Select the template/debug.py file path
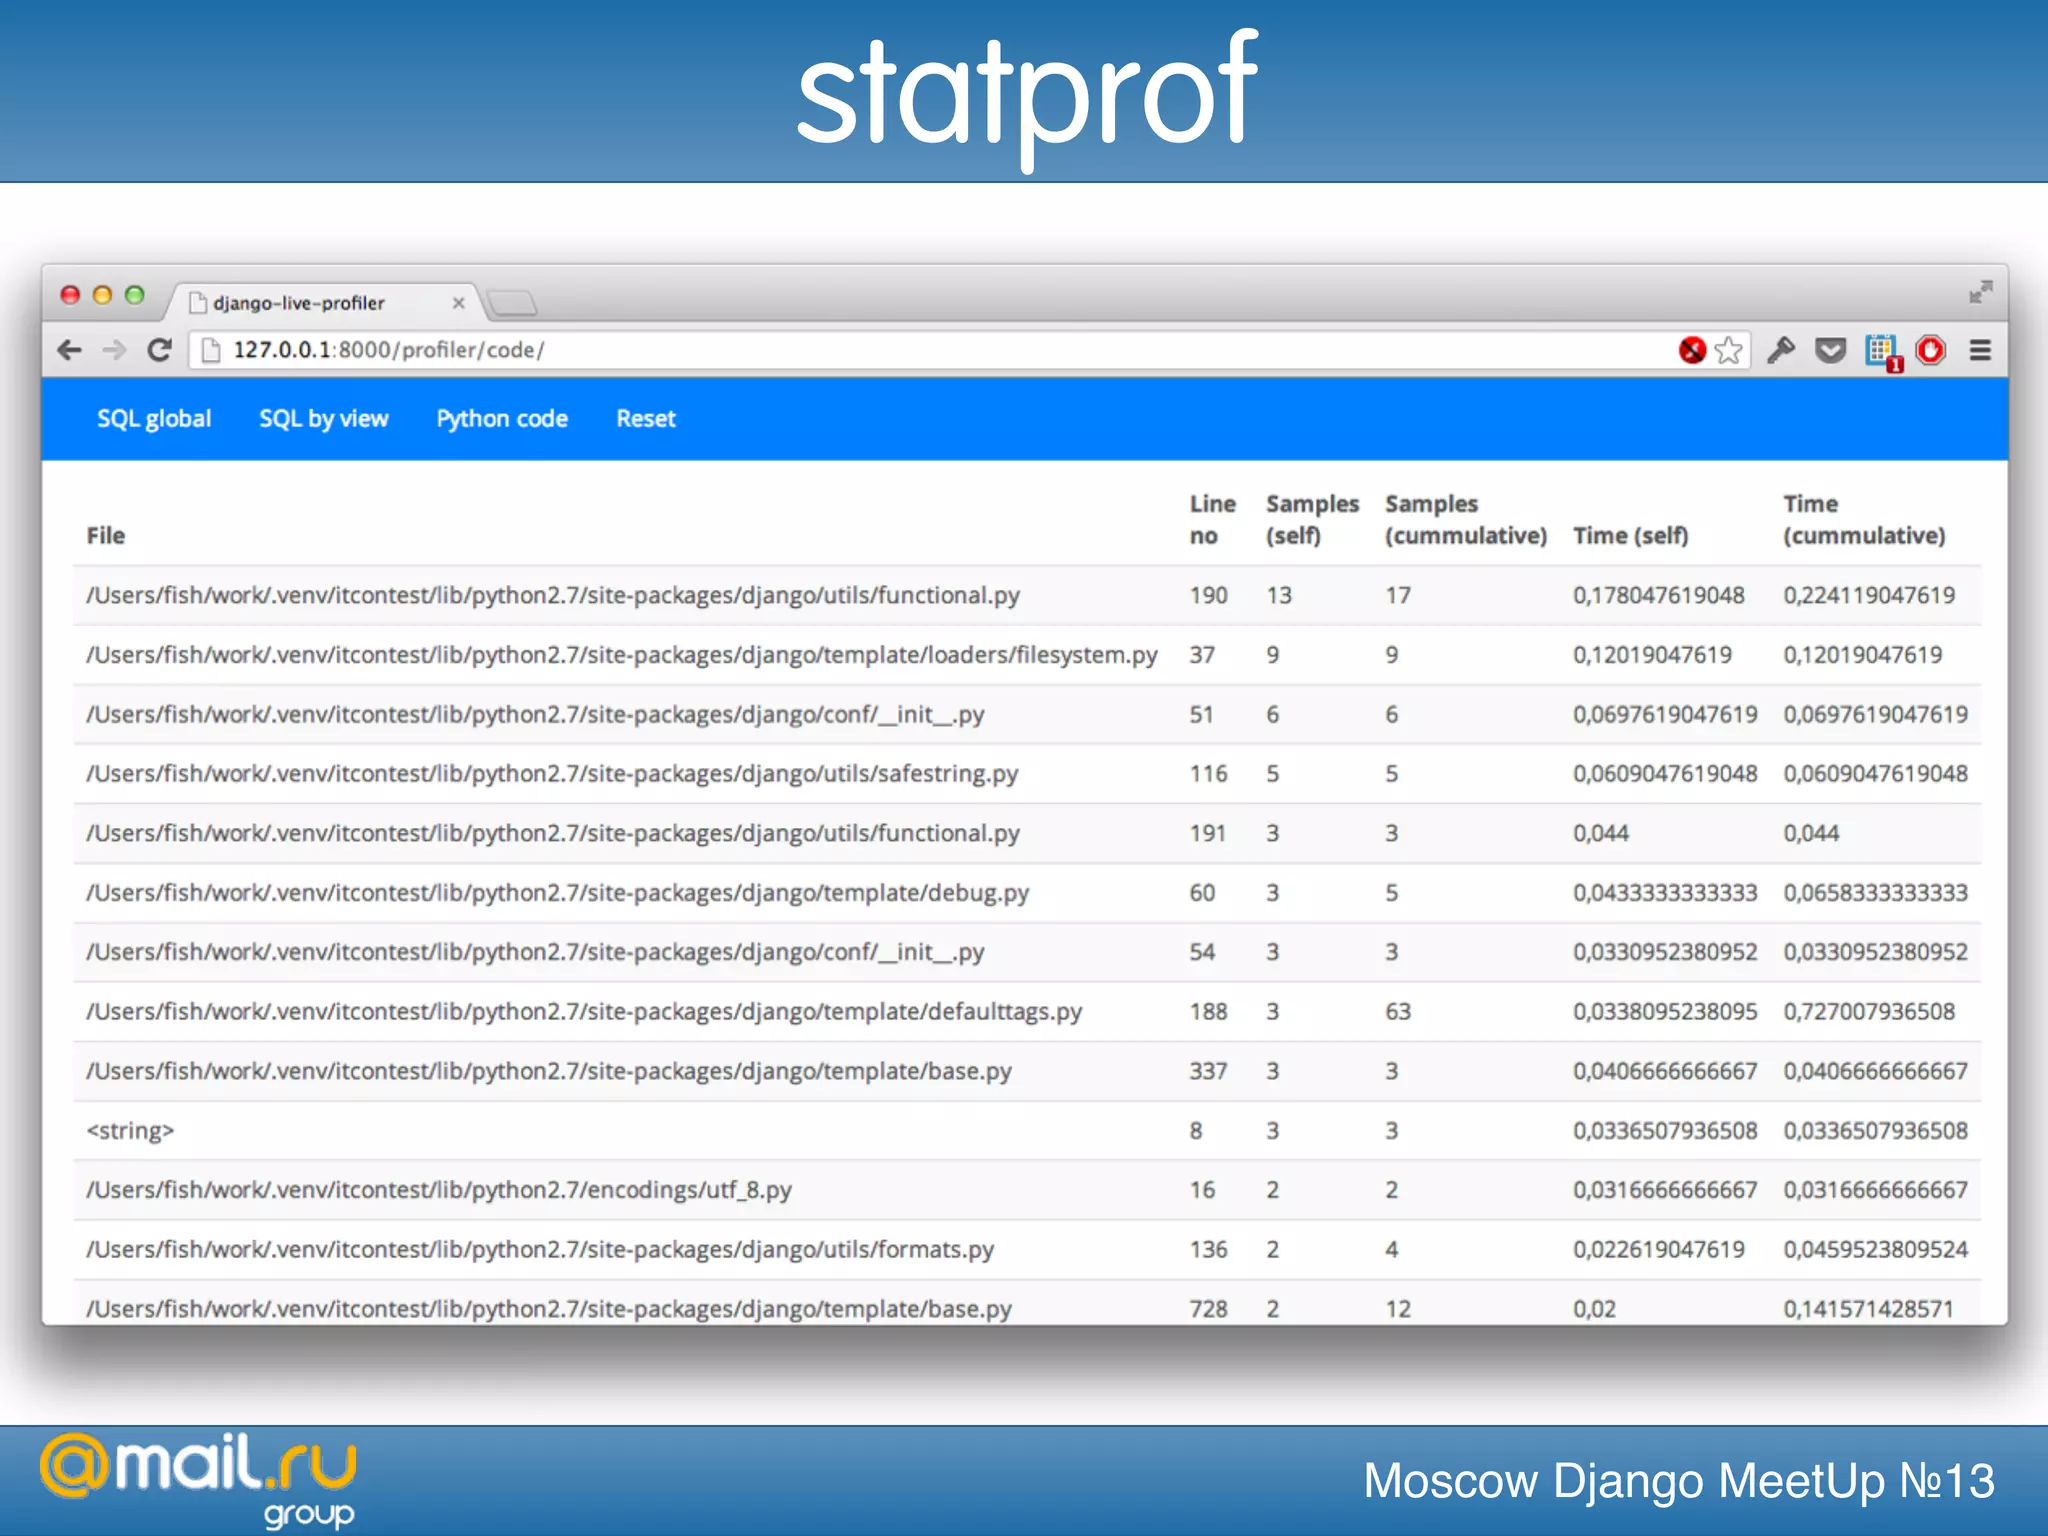The height and width of the screenshot is (1536, 2048). (x=558, y=893)
